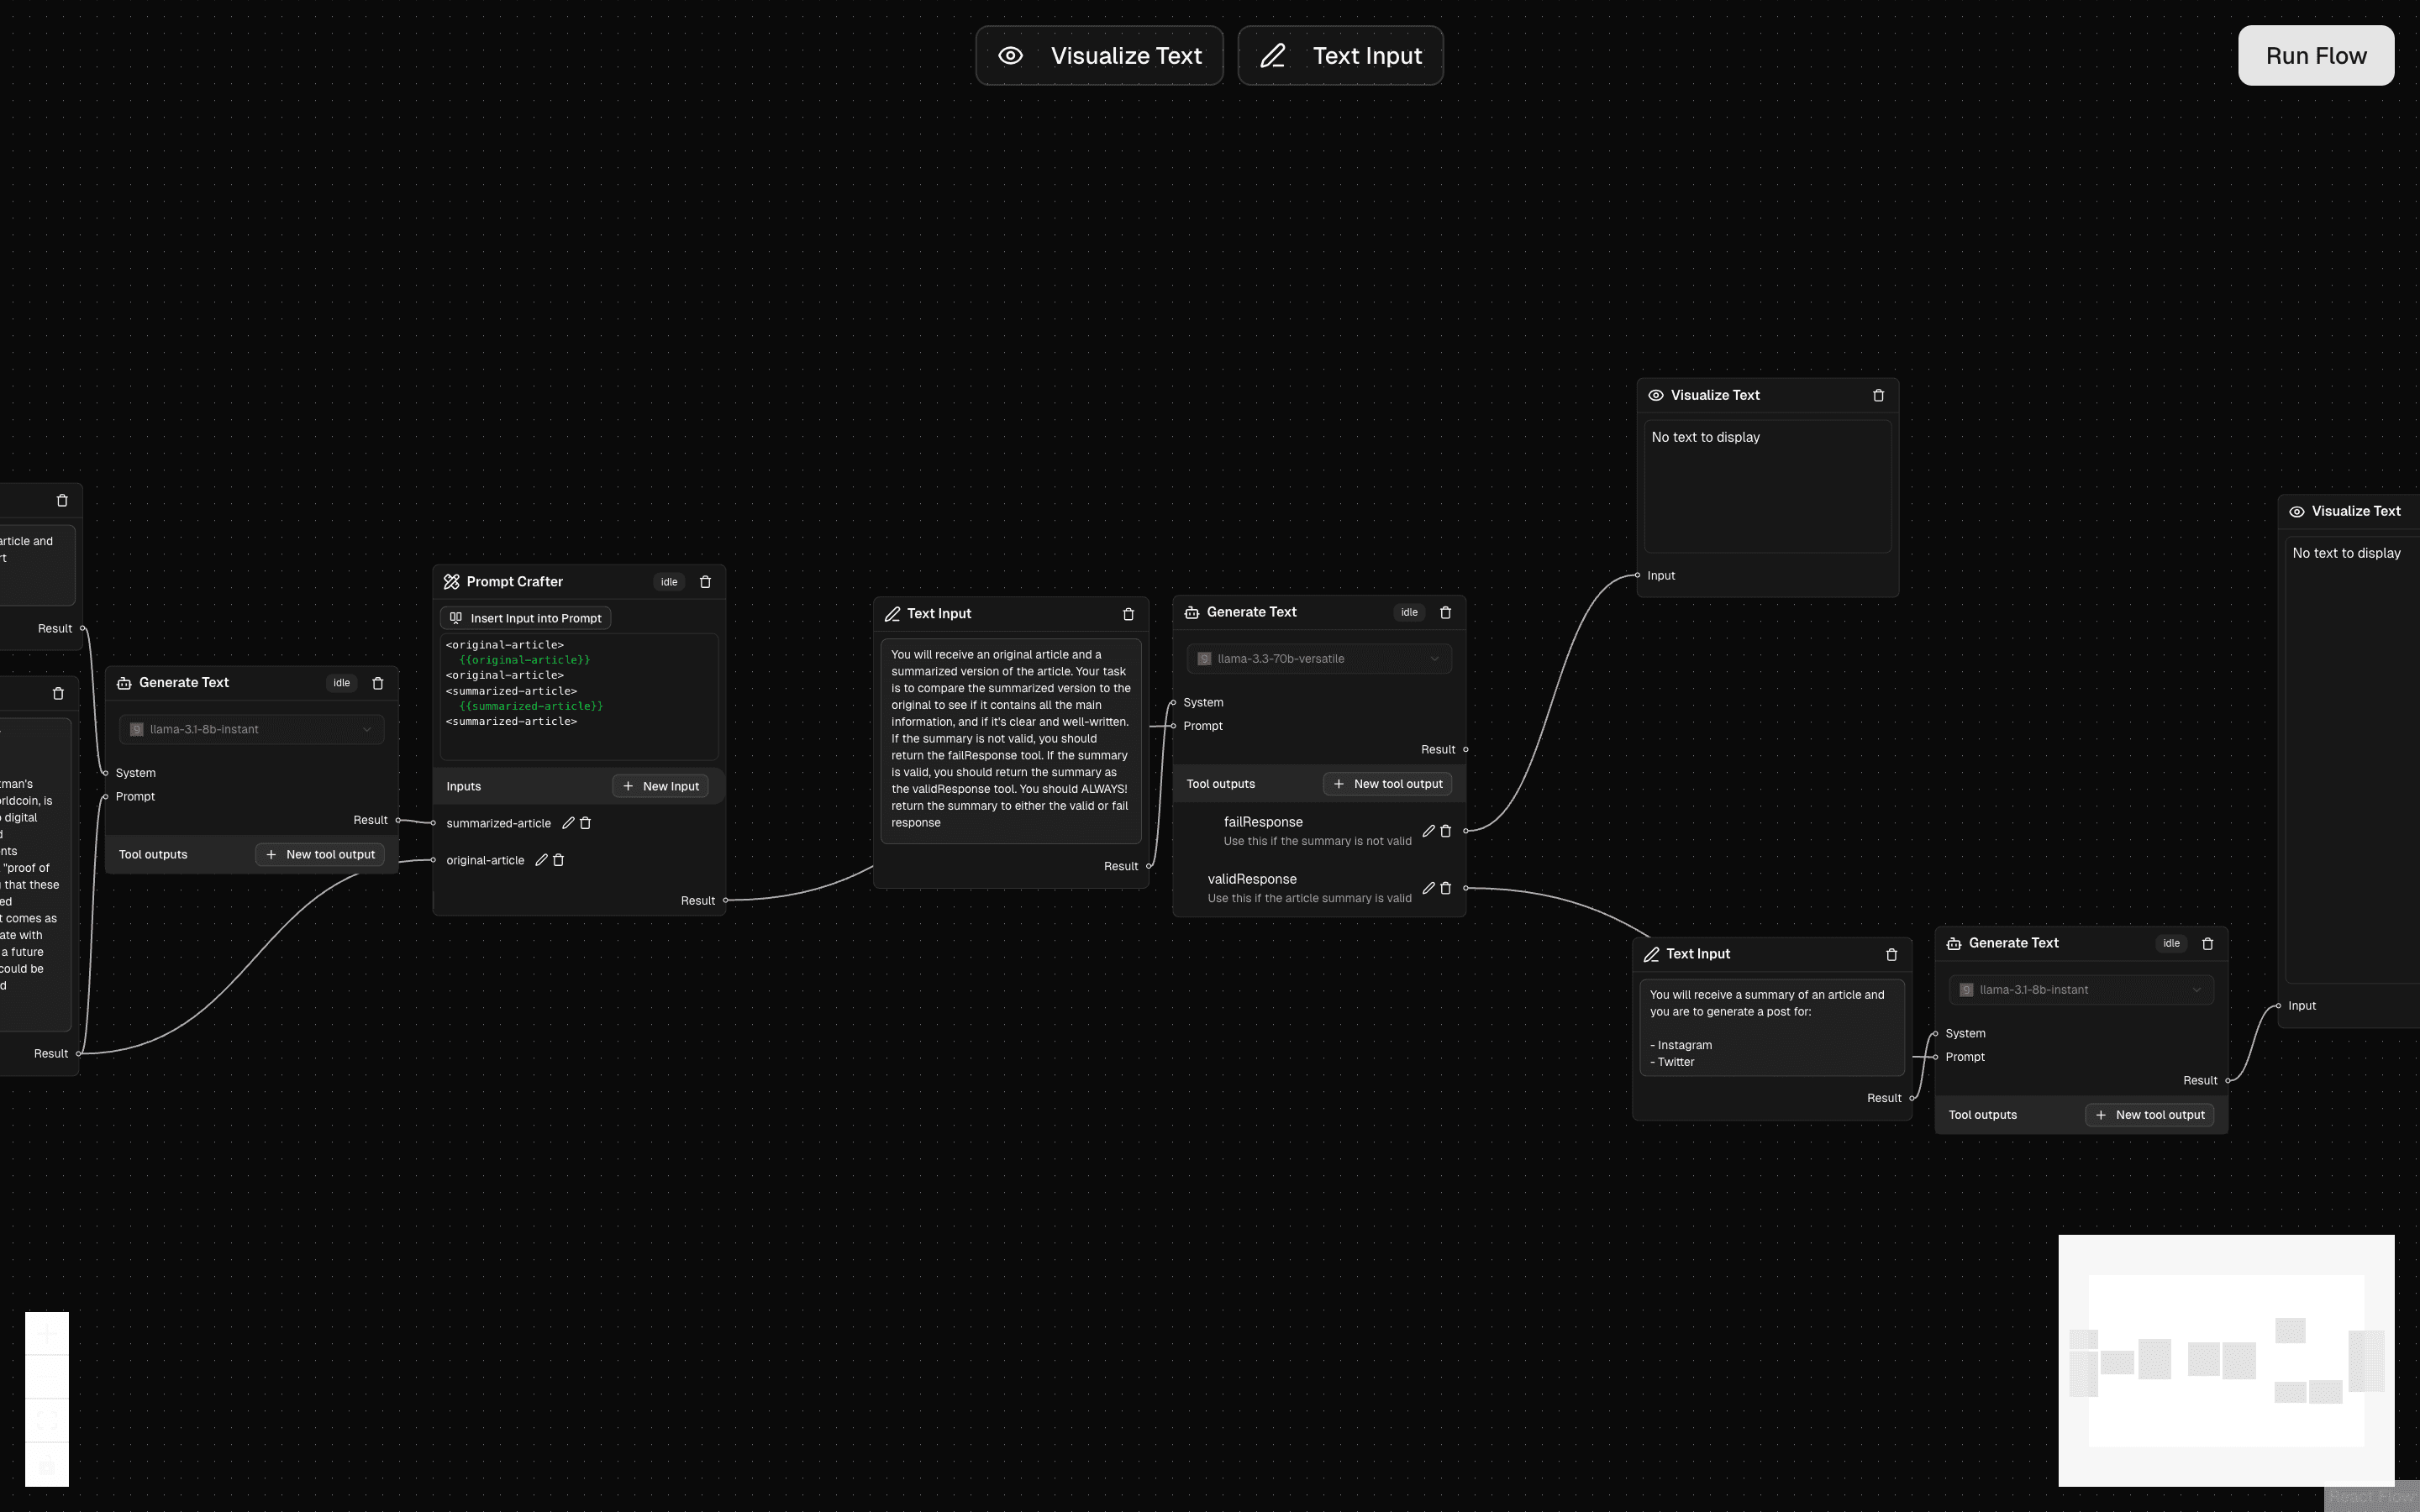This screenshot has height=1512, width=2420.
Task: Delete the Prompt Crafter node
Action: coord(706,581)
